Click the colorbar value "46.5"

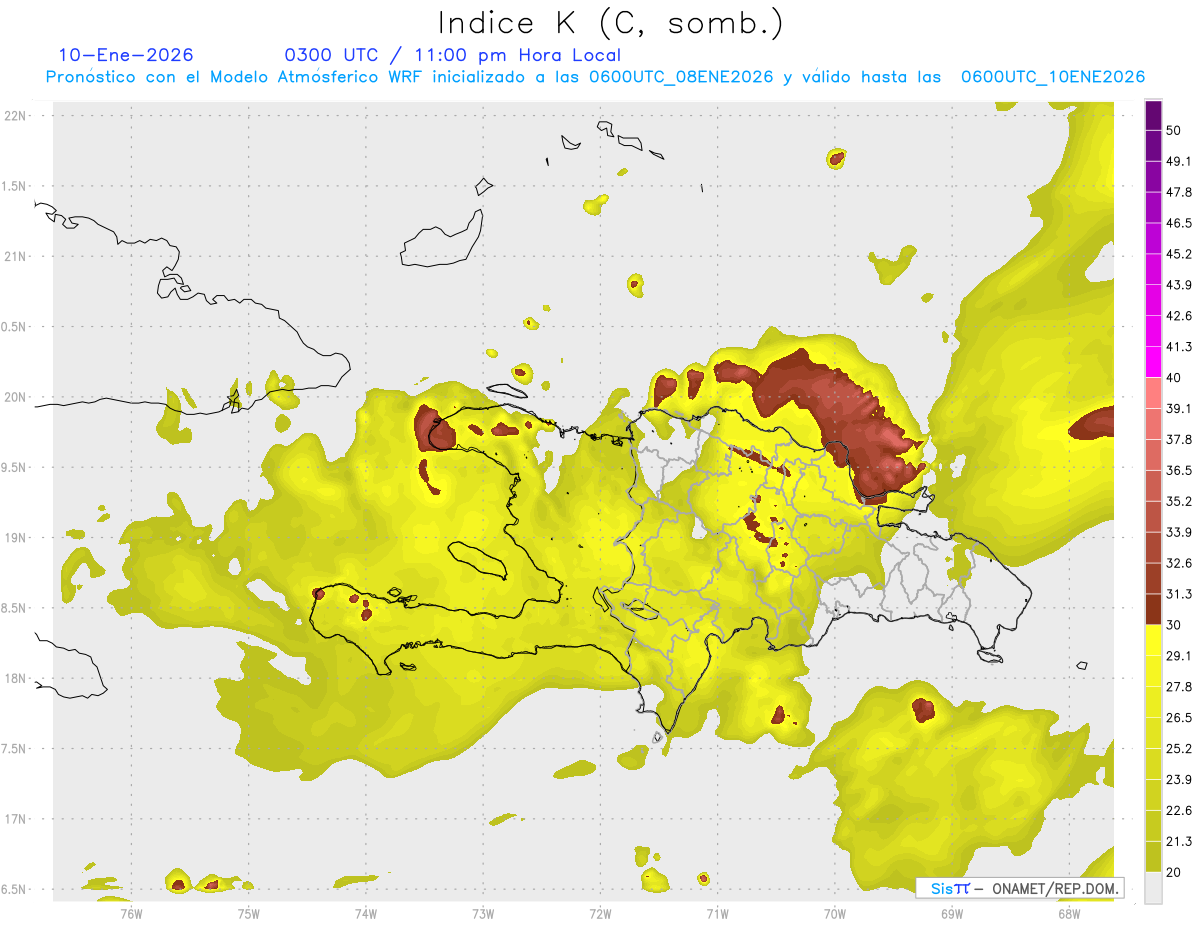coord(1179,223)
